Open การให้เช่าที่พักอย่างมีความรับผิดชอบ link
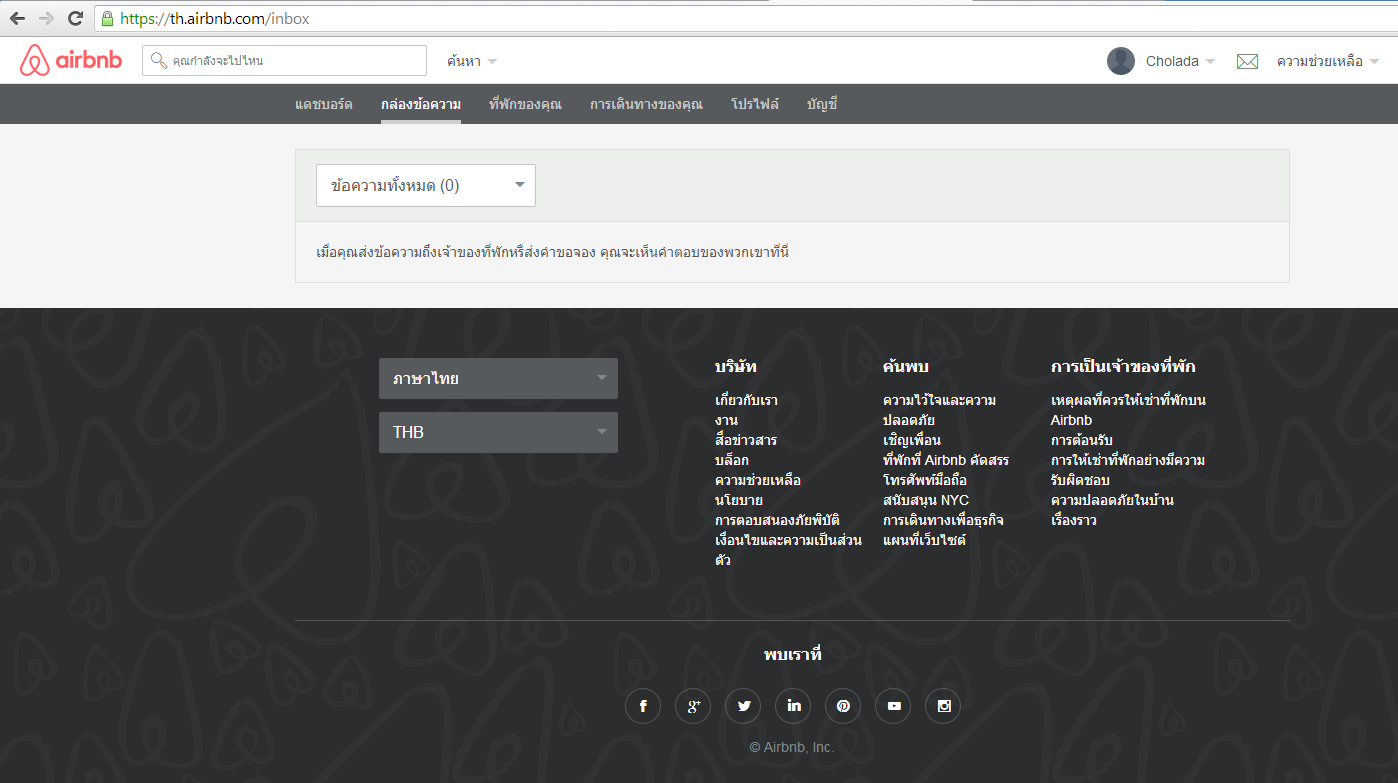This screenshot has height=783, width=1398. coord(1128,471)
